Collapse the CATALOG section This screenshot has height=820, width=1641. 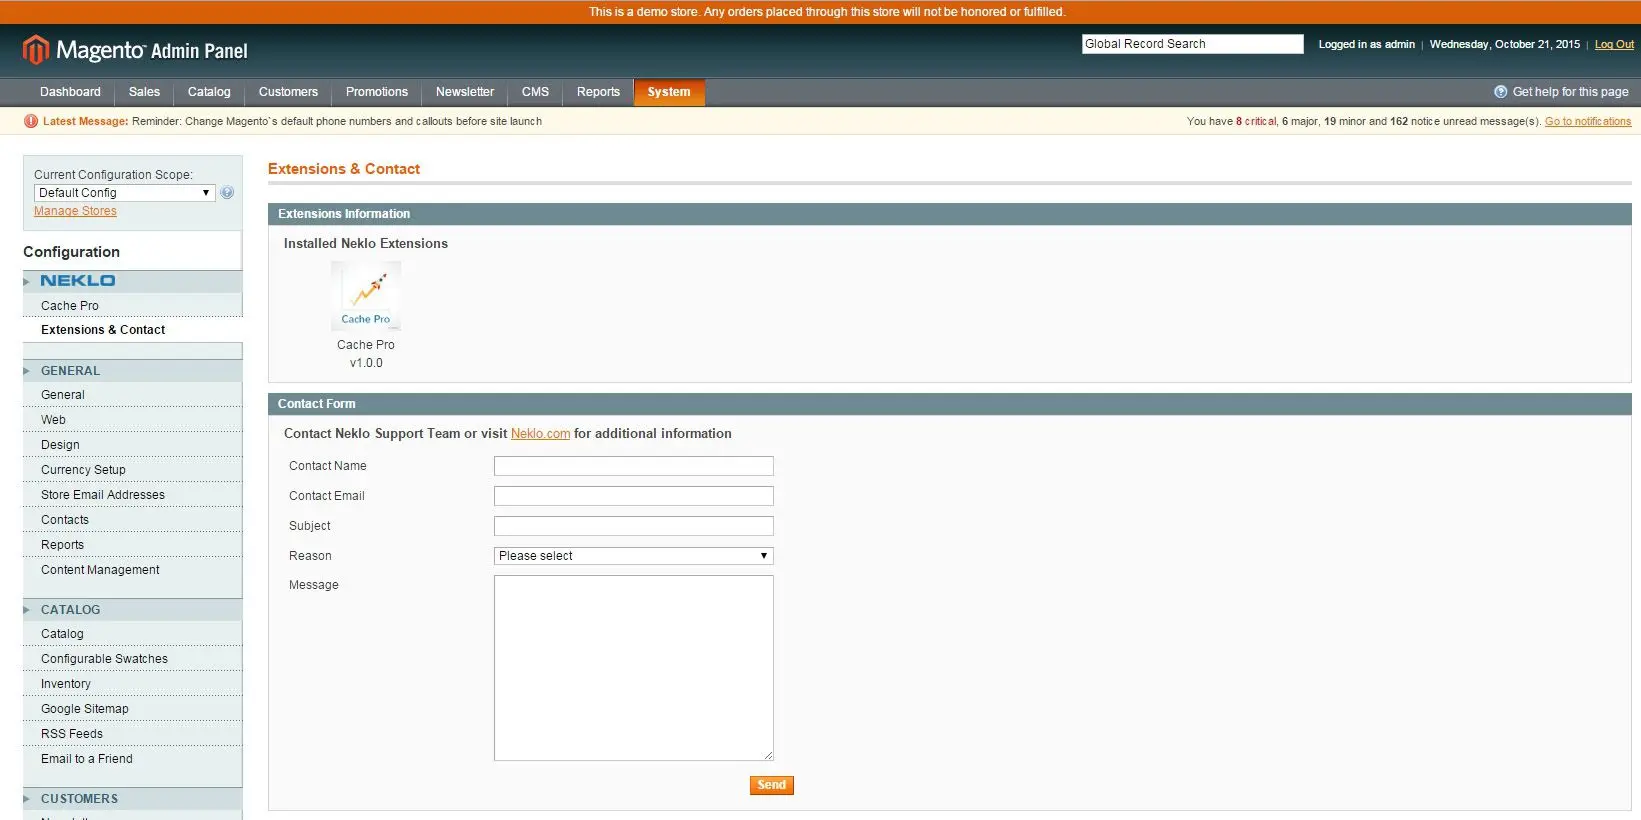pyautogui.click(x=132, y=610)
